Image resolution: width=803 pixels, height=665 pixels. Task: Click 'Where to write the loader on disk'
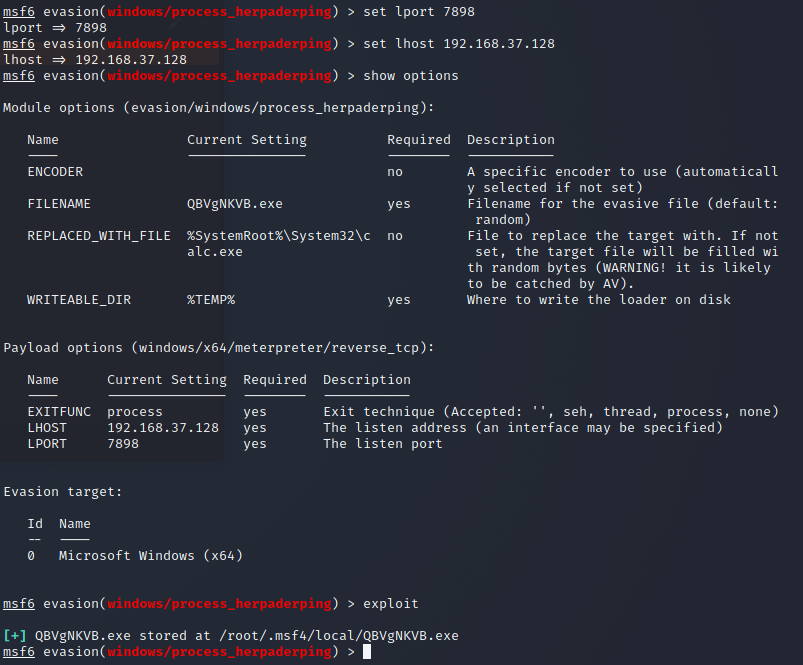[x=599, y=299]
